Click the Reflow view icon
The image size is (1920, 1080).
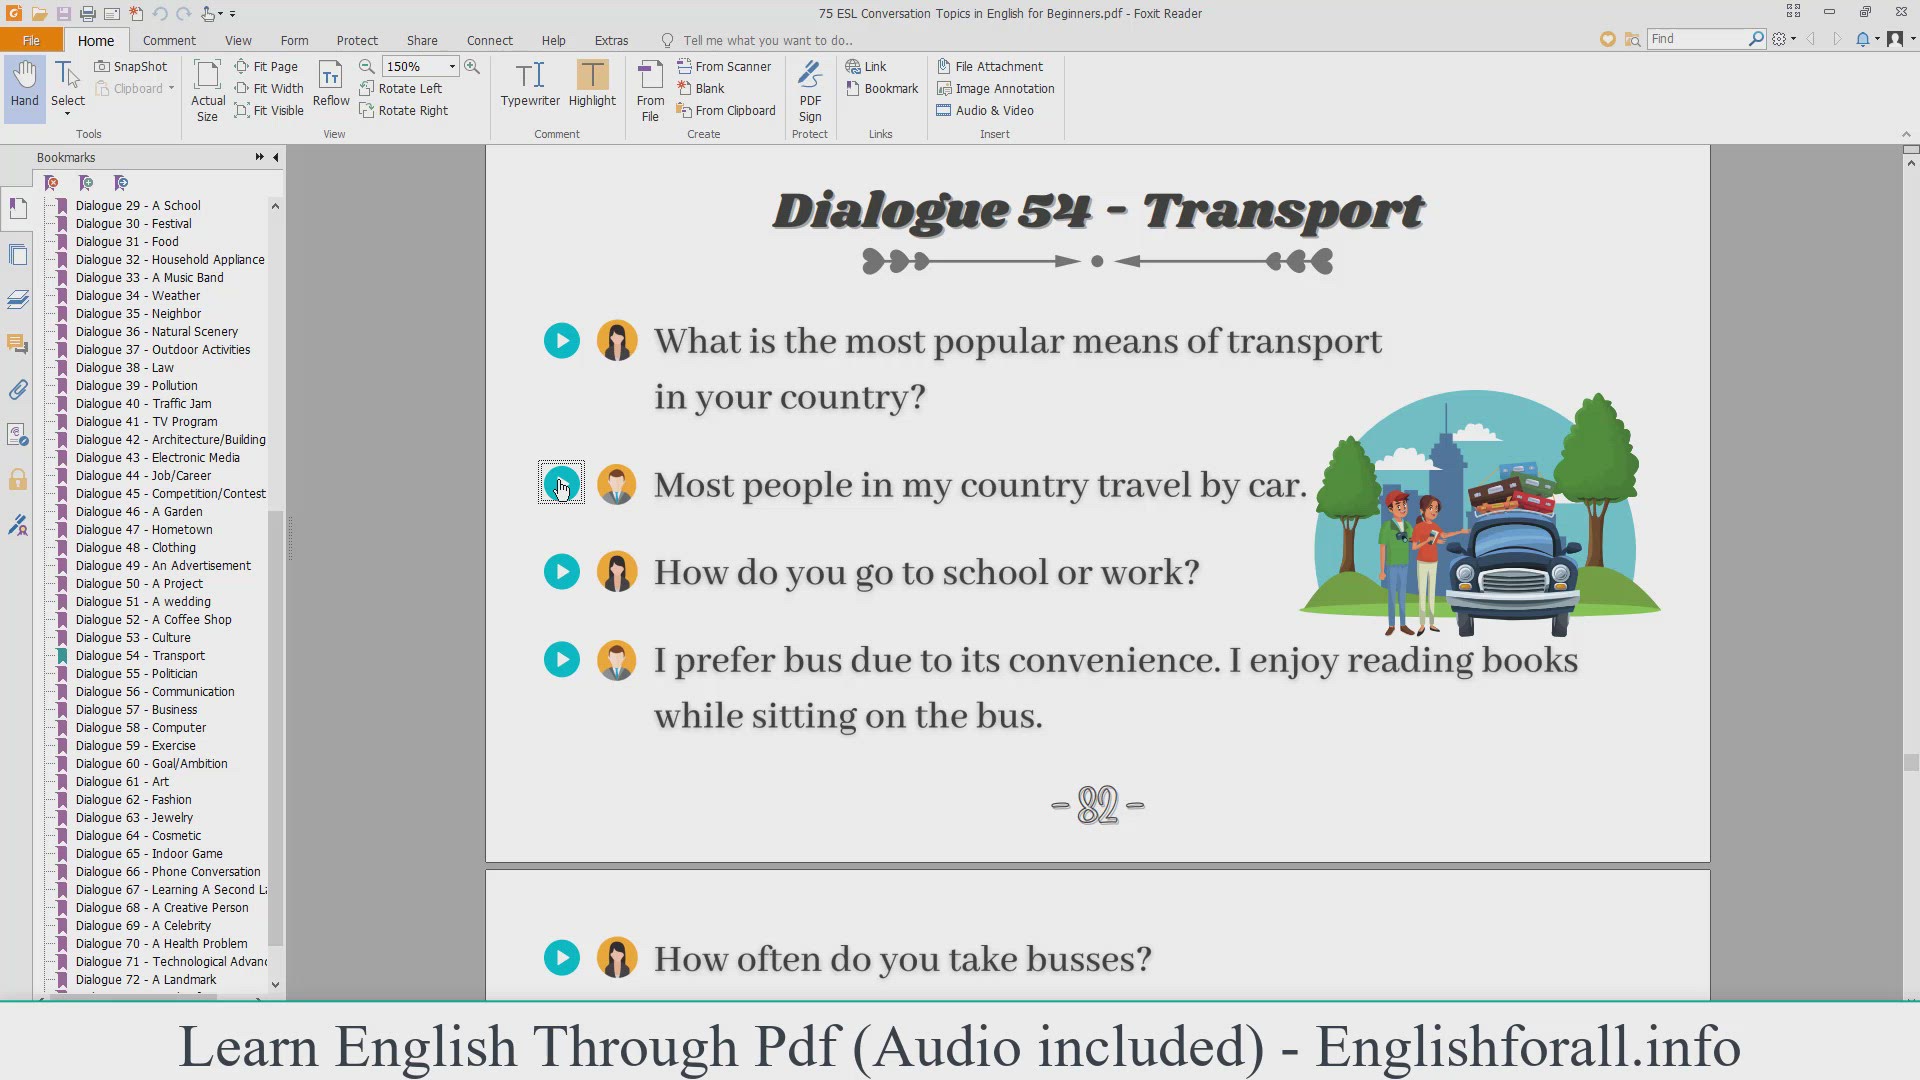(331, 83)
